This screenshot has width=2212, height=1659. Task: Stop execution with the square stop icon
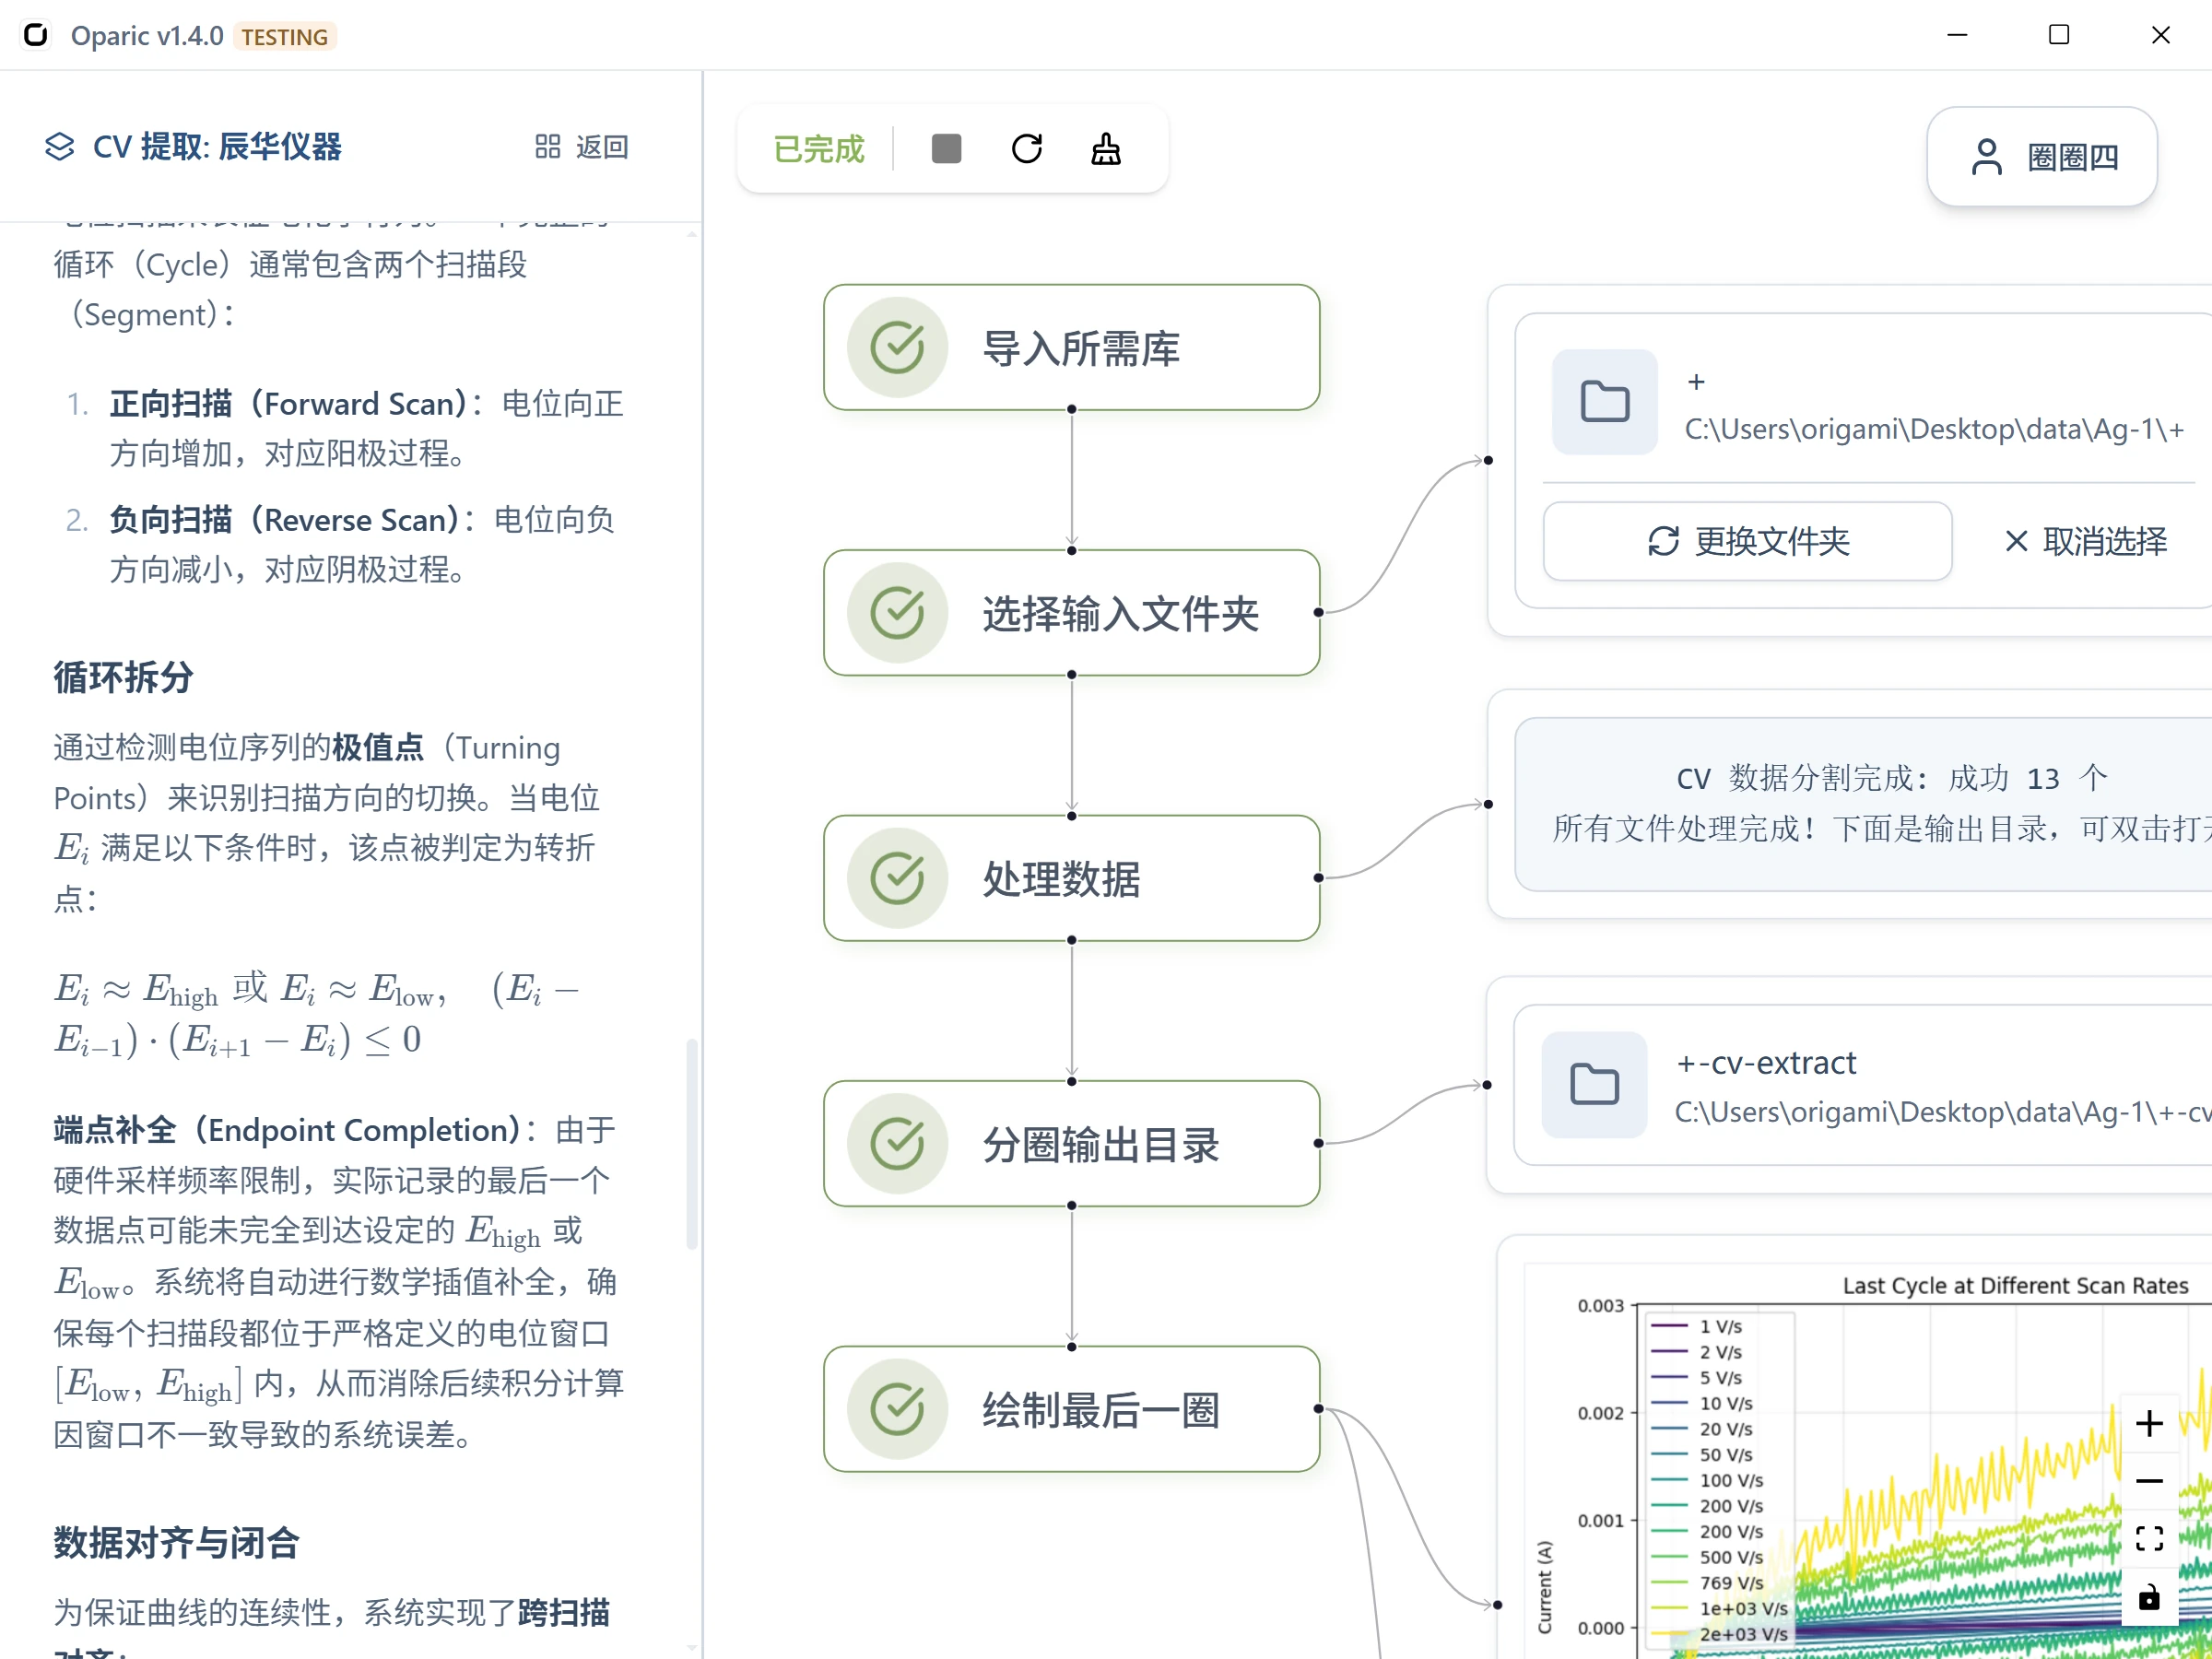click(x=946, y=149)
